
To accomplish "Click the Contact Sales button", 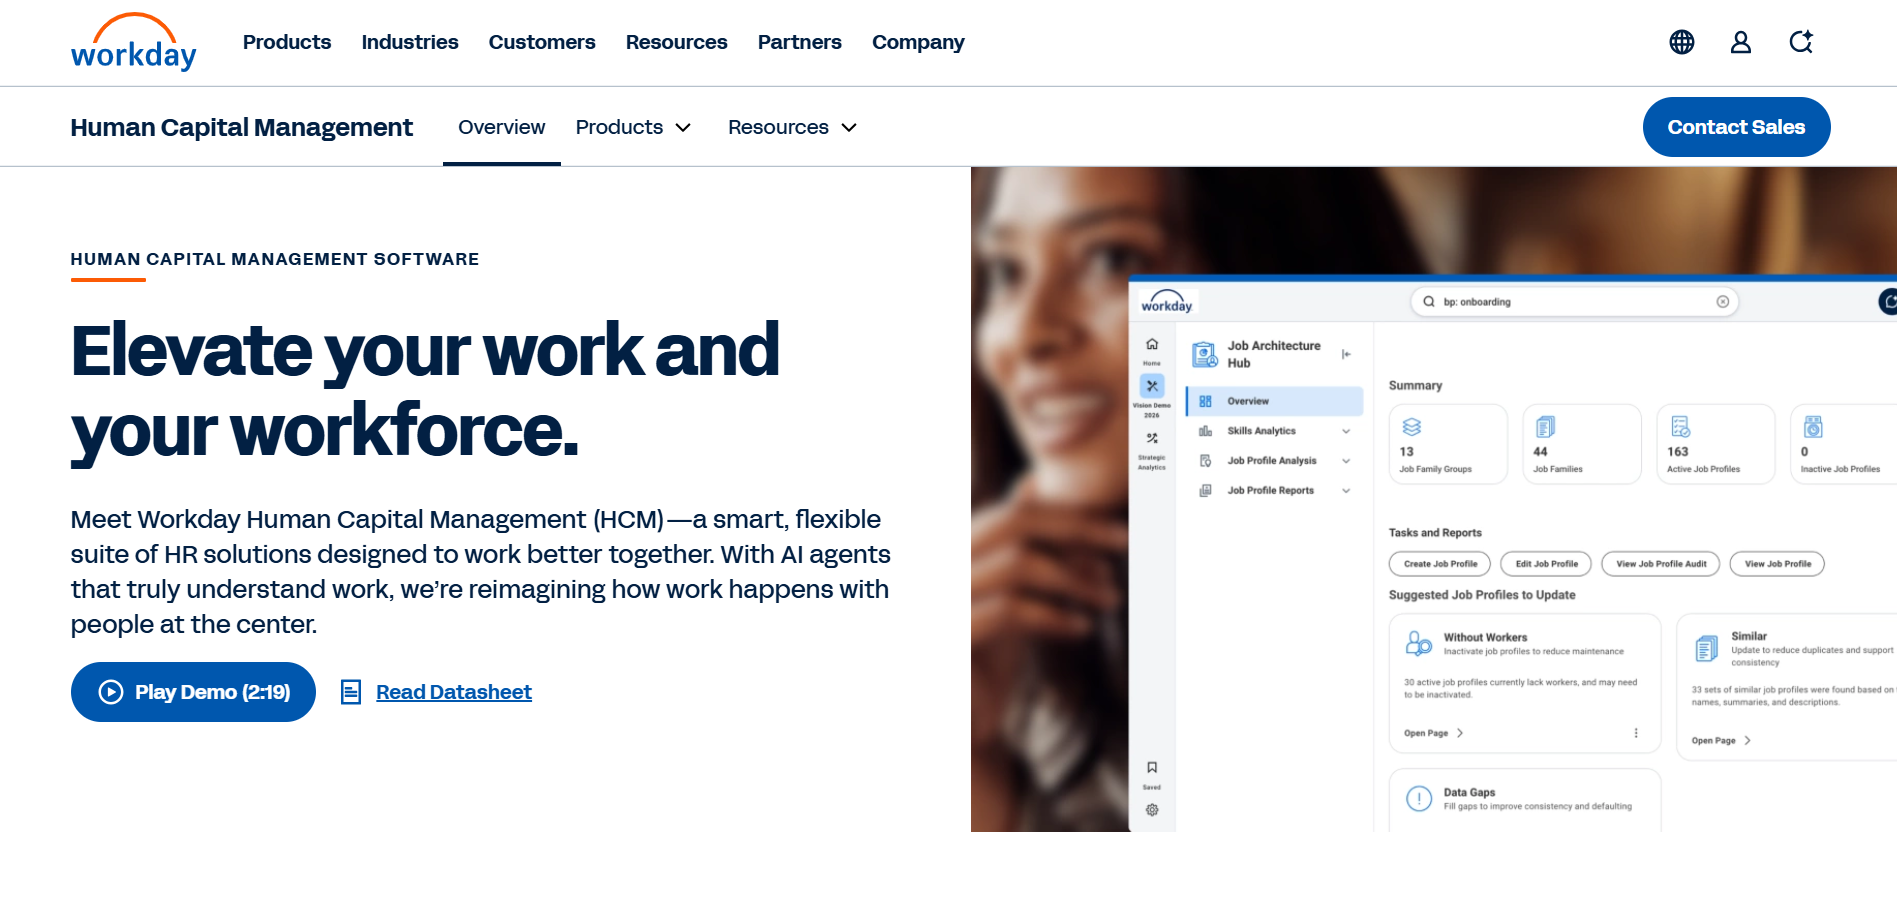I will click(1736, 127).
